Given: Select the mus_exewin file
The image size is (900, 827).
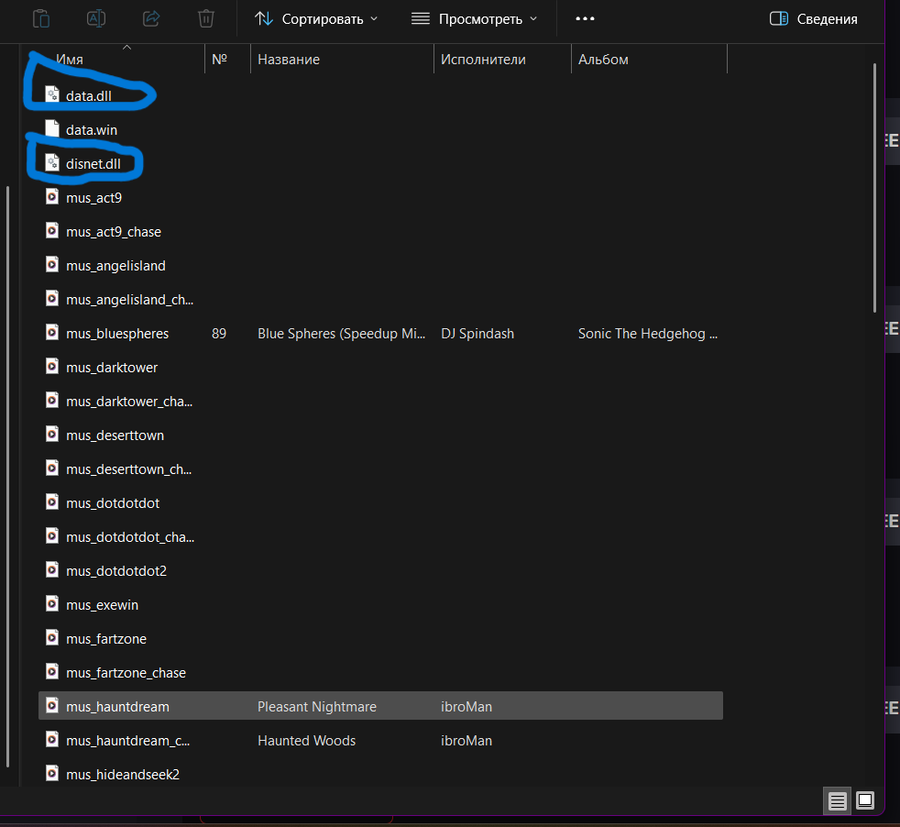Looking at the screenshot, I should click(102, 605).
